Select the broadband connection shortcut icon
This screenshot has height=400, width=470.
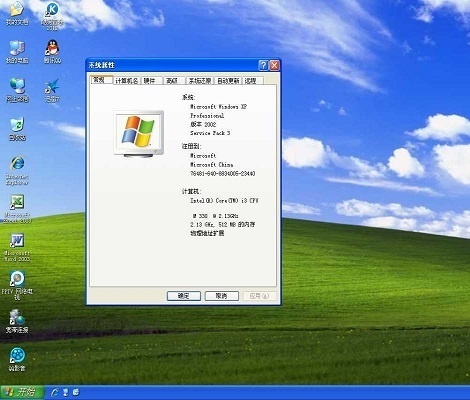pyautogui.click(x=17, y=321)
